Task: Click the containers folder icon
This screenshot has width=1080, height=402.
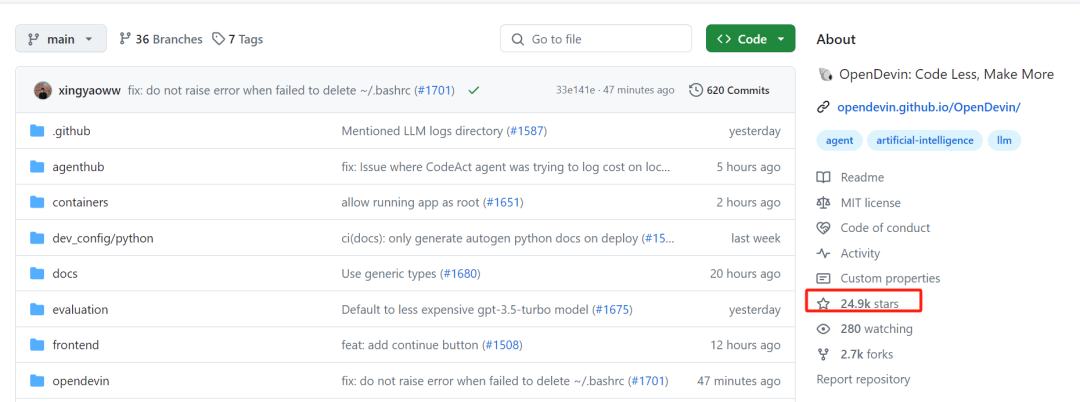Action: coord(37,202)
